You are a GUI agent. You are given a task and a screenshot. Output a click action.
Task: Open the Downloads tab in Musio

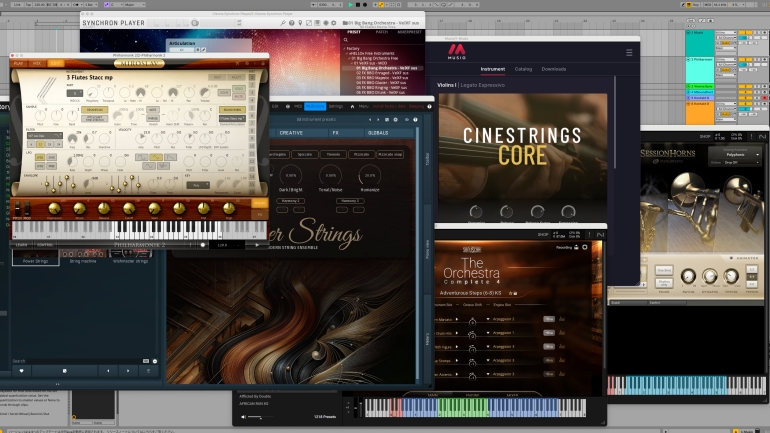point(553,69)
